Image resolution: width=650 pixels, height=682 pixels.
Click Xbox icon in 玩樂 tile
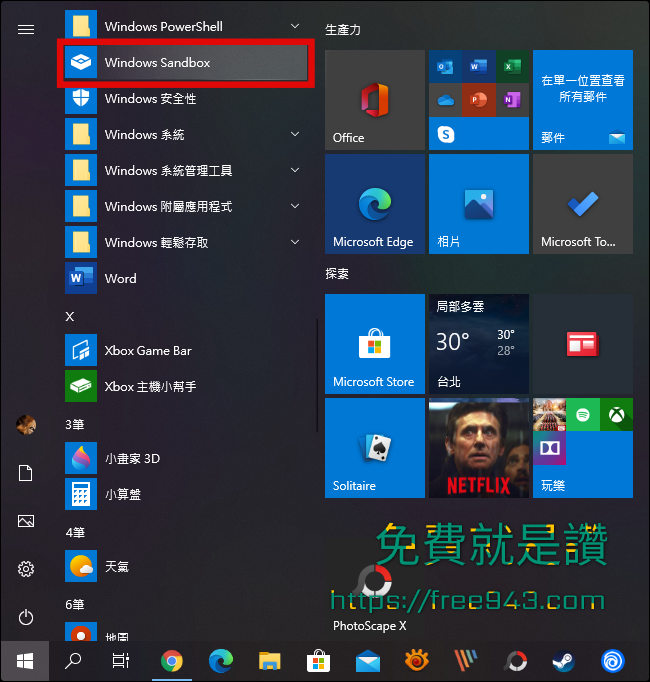point(616,415)
